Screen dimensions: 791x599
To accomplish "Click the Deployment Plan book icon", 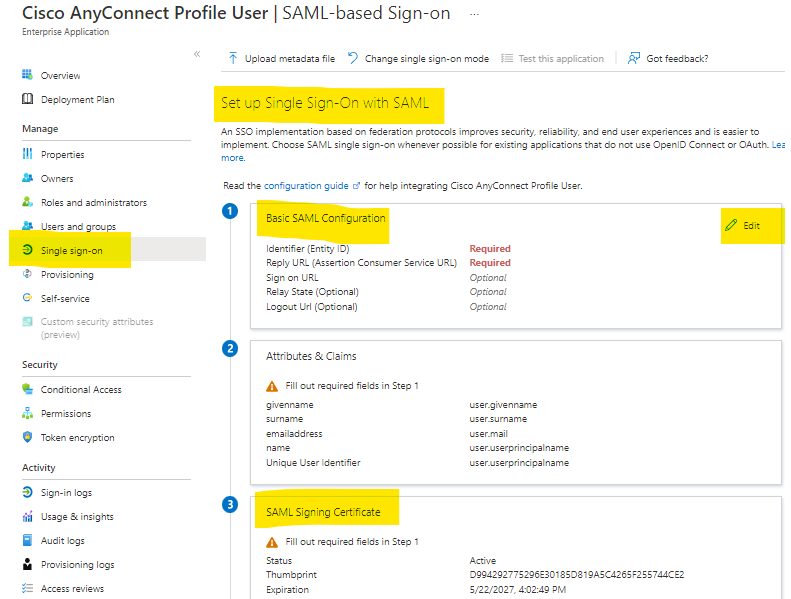I will (27, 99).
